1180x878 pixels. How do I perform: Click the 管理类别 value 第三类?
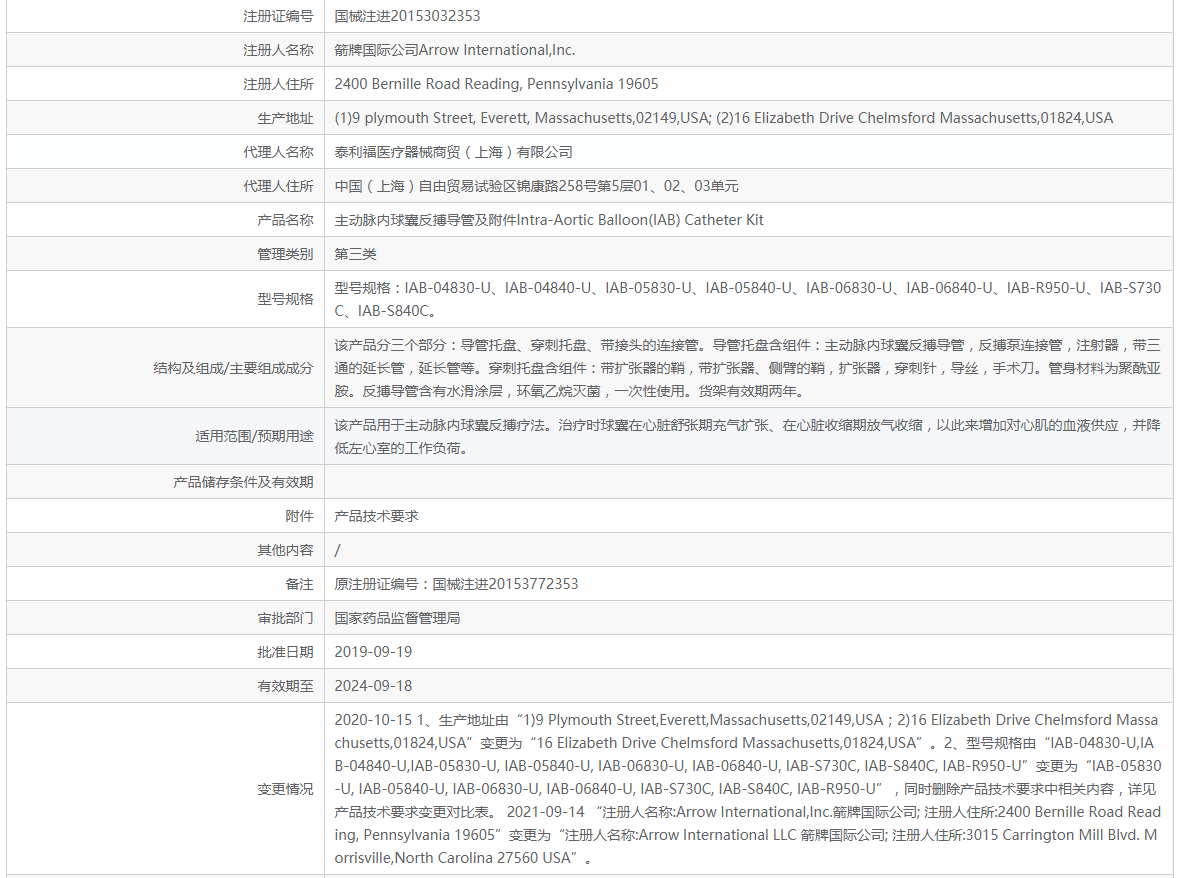tap(355, 254)
